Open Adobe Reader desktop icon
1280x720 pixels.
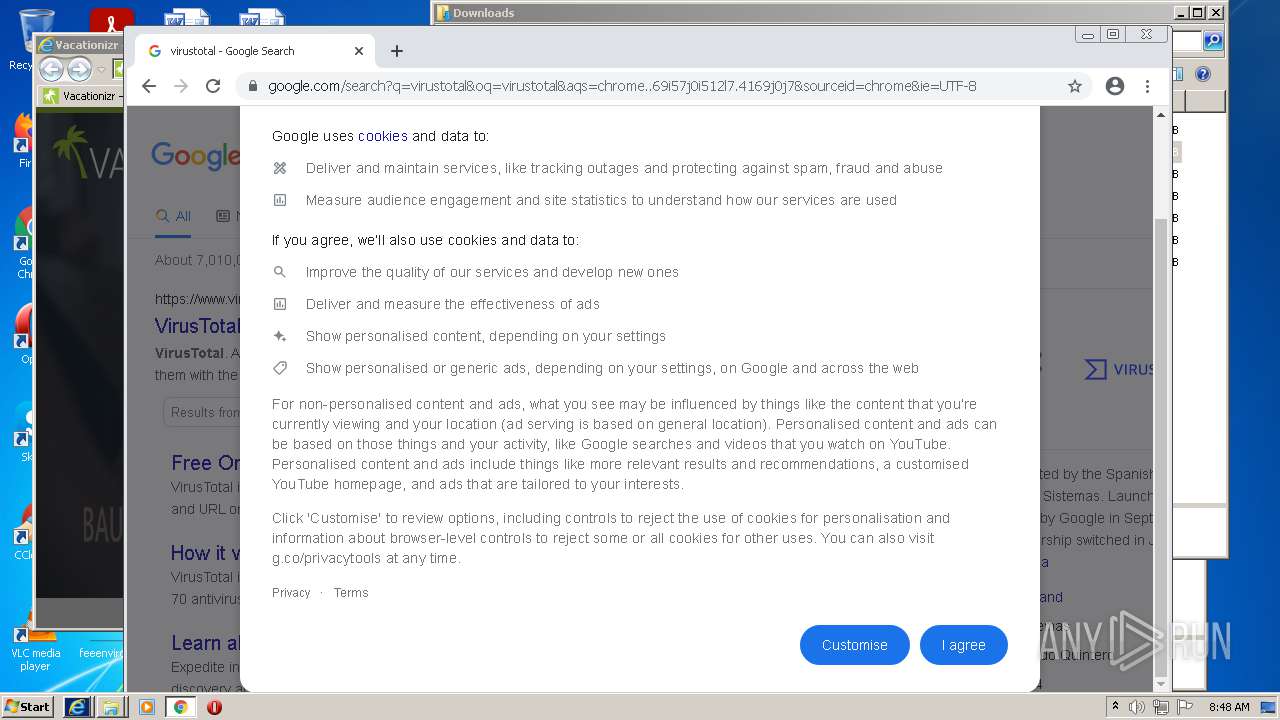(x=111, y=18)
